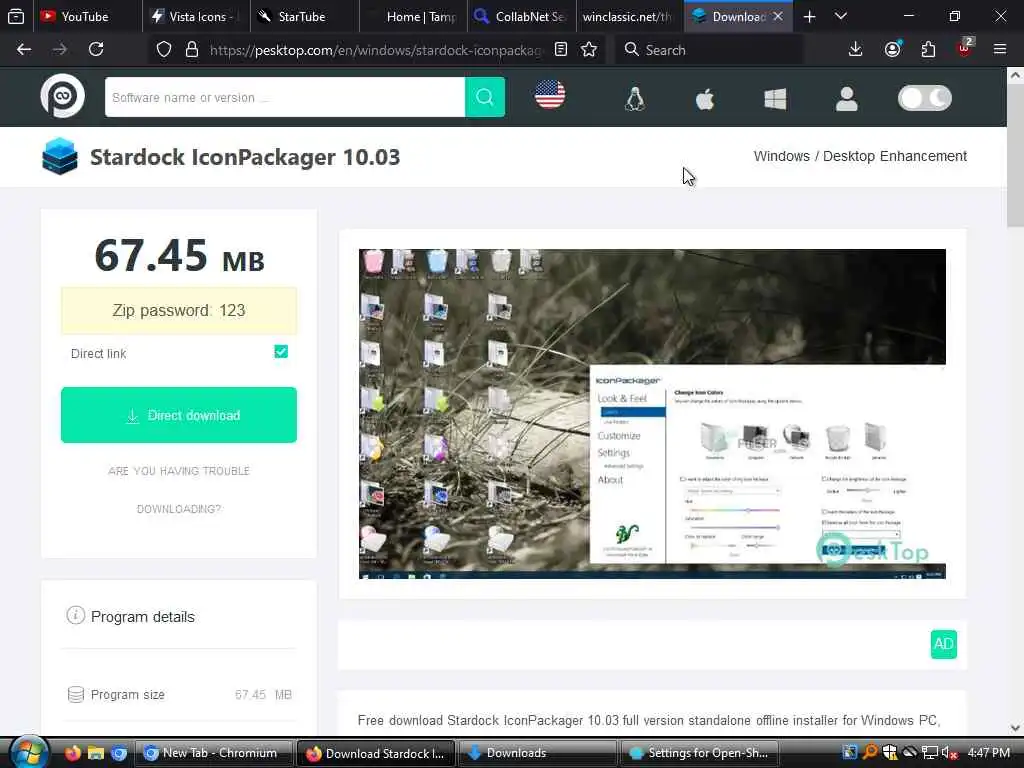
Task: Click the teal search magnifier button
Action: 485,97
